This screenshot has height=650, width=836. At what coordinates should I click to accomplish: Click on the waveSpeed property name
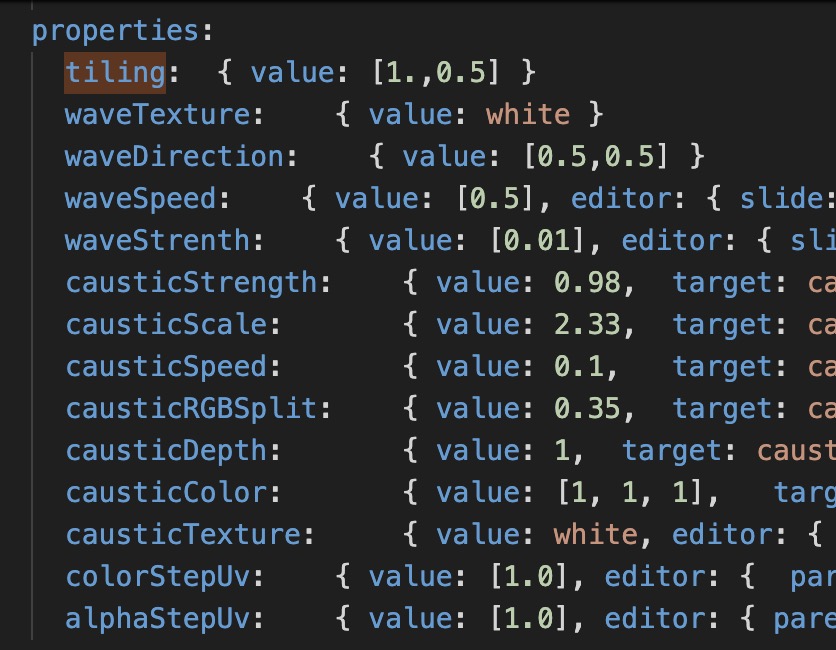[x=140, y=199]
